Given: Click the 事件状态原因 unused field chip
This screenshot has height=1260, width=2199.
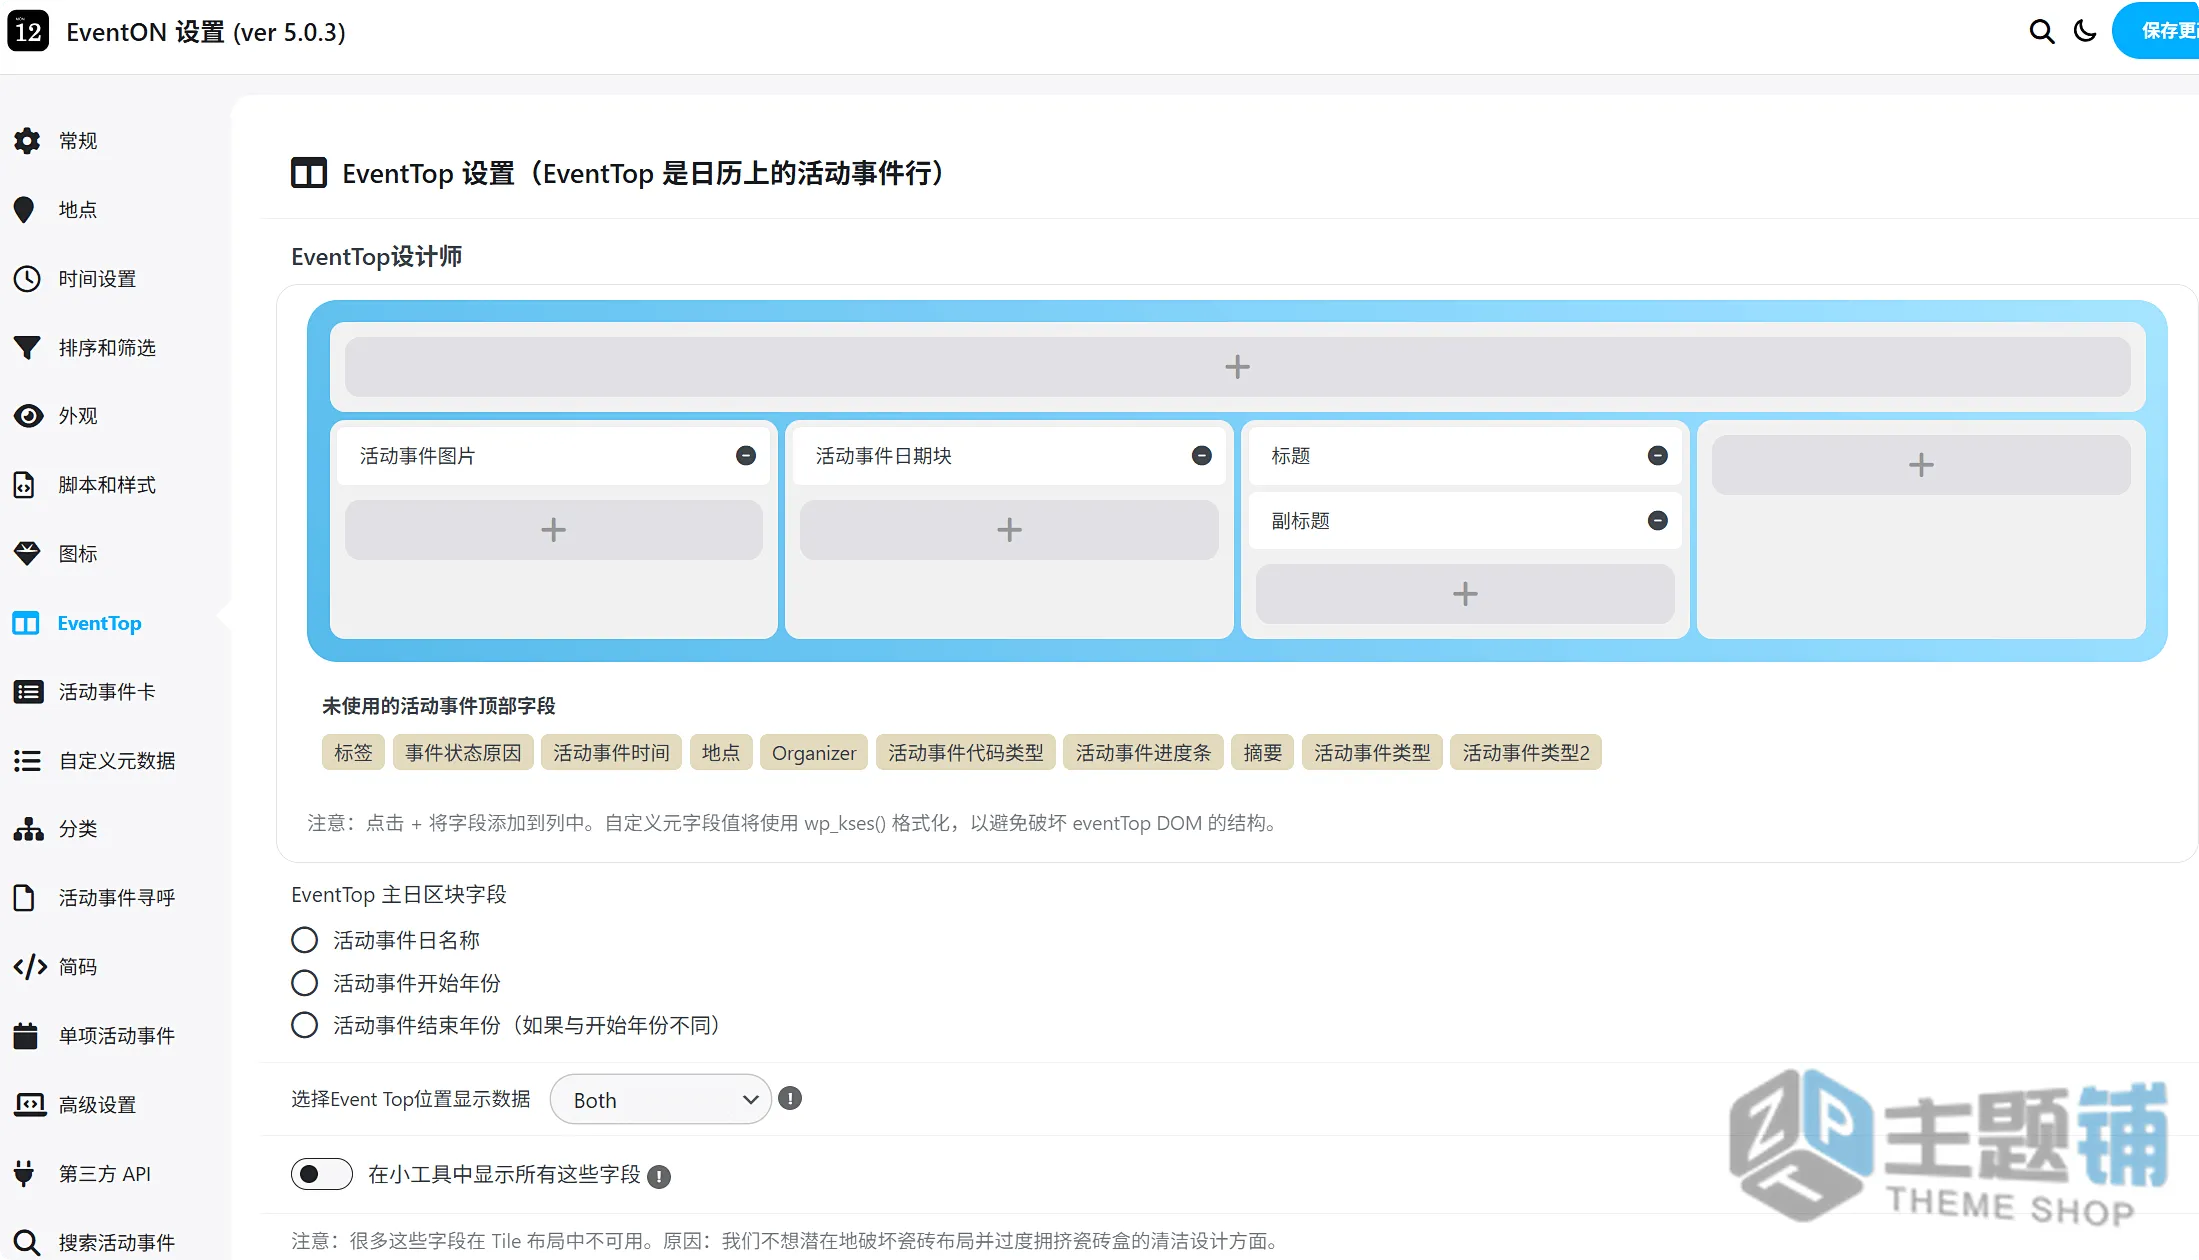Looking at the screenshot, I should click(x=463, y=753).
